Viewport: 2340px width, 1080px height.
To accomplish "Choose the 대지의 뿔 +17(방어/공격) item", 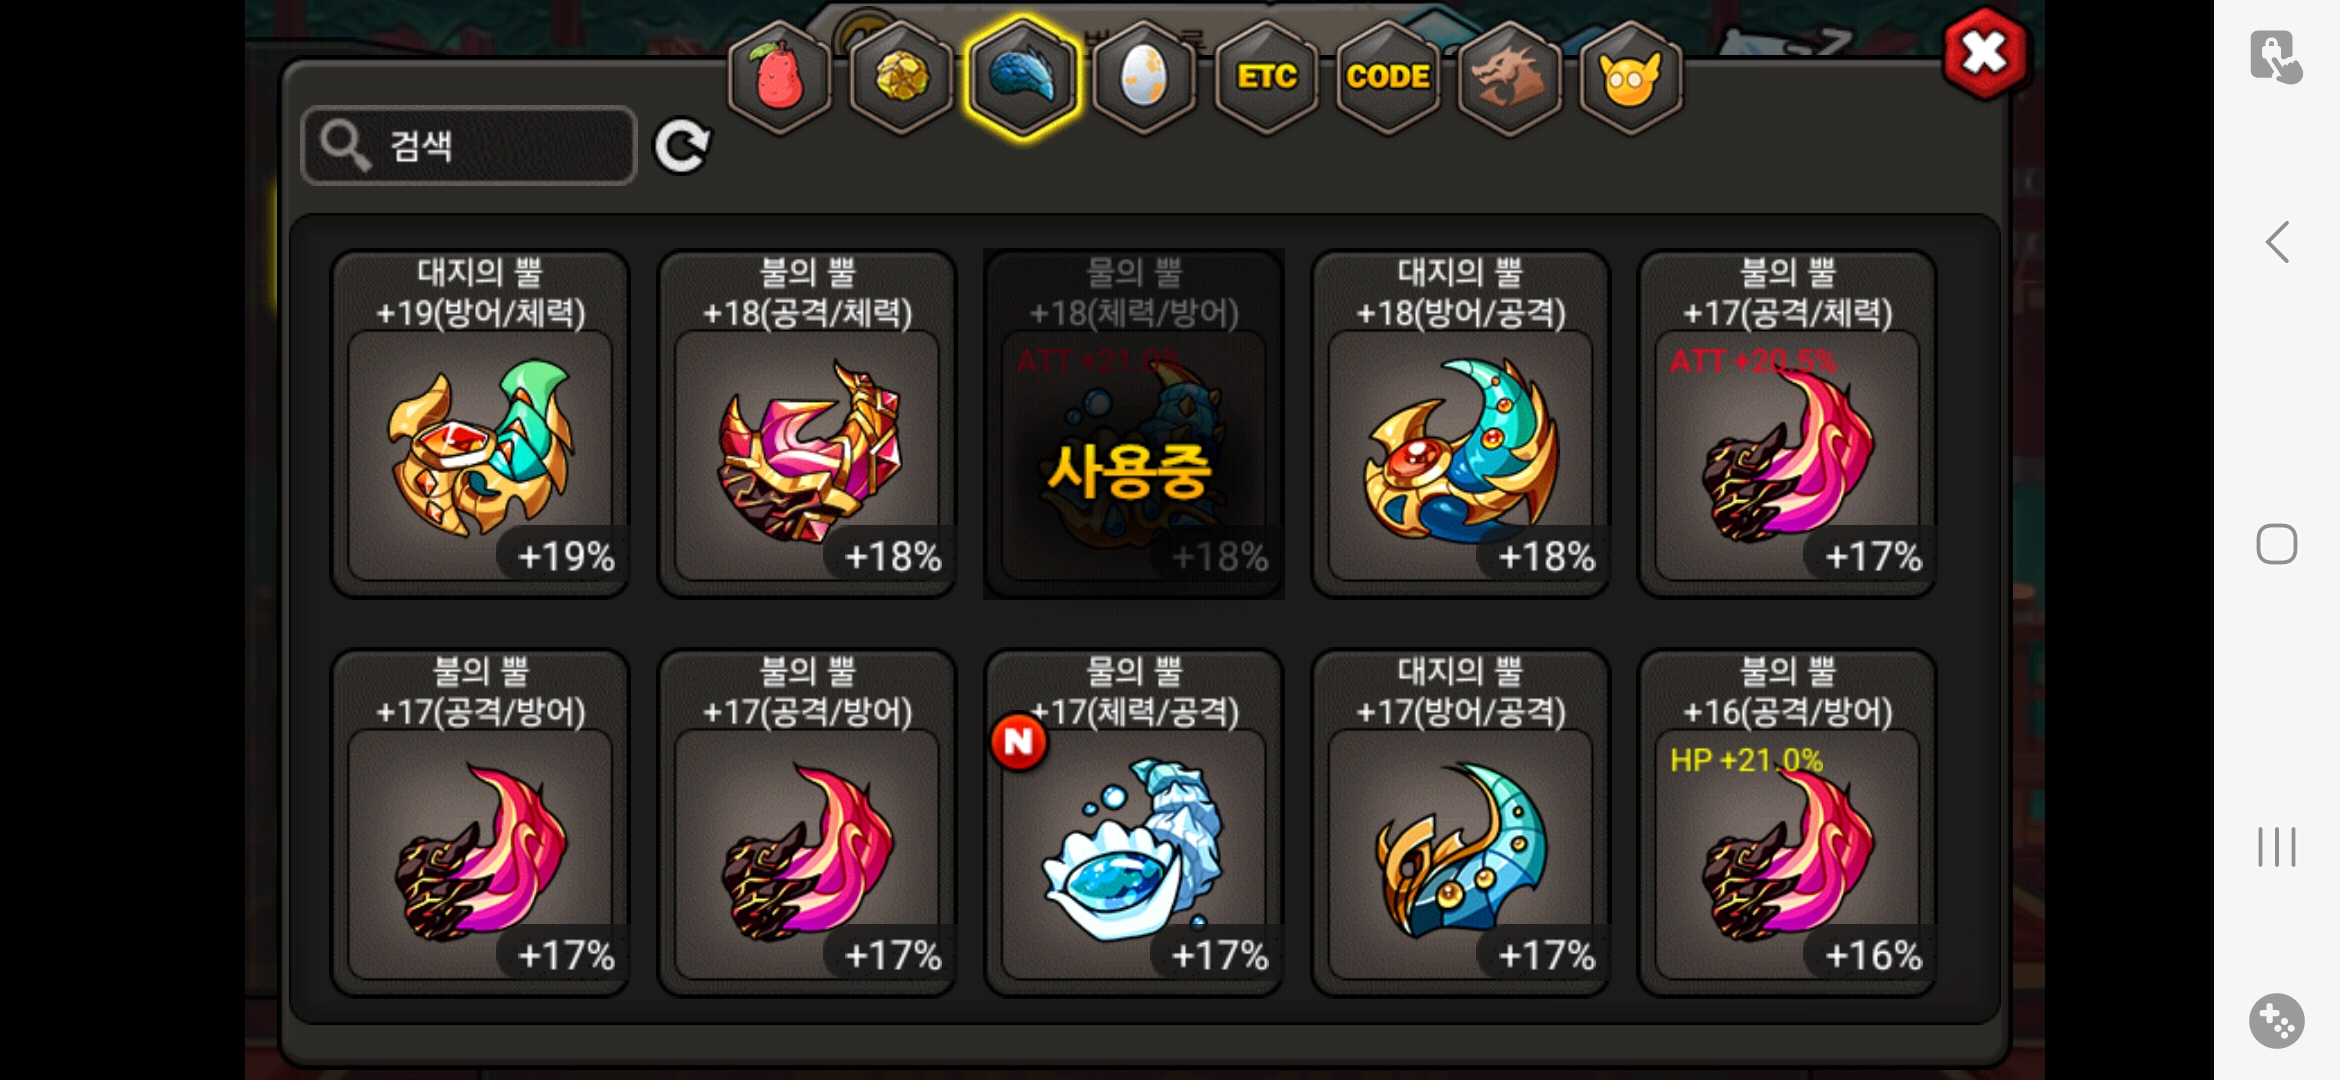I will 1461,823.
